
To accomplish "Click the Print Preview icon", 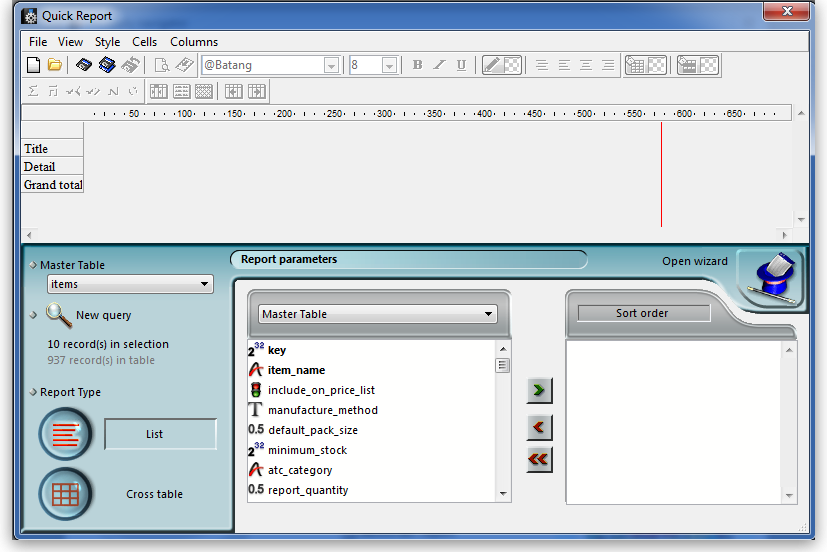I will (162, 65).
